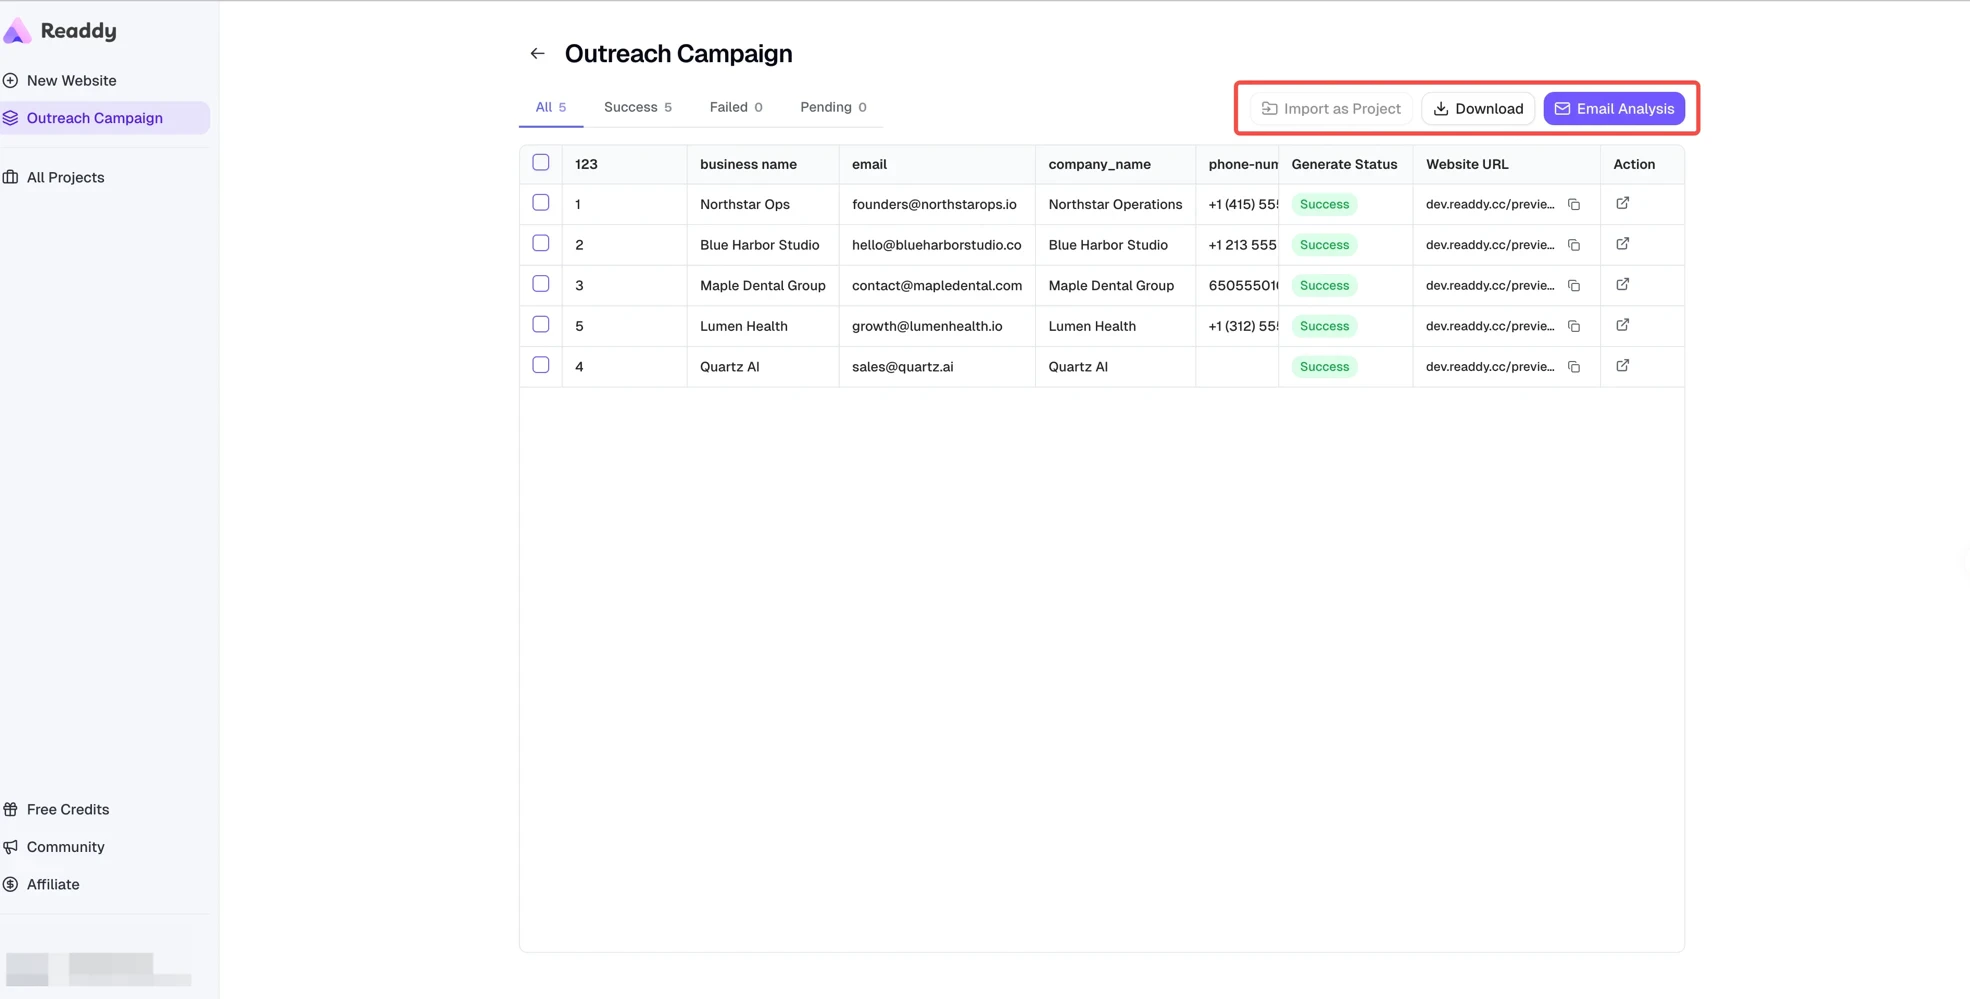
Task: Select the Affiliate link in sidebar
Action: coord(53,884)
